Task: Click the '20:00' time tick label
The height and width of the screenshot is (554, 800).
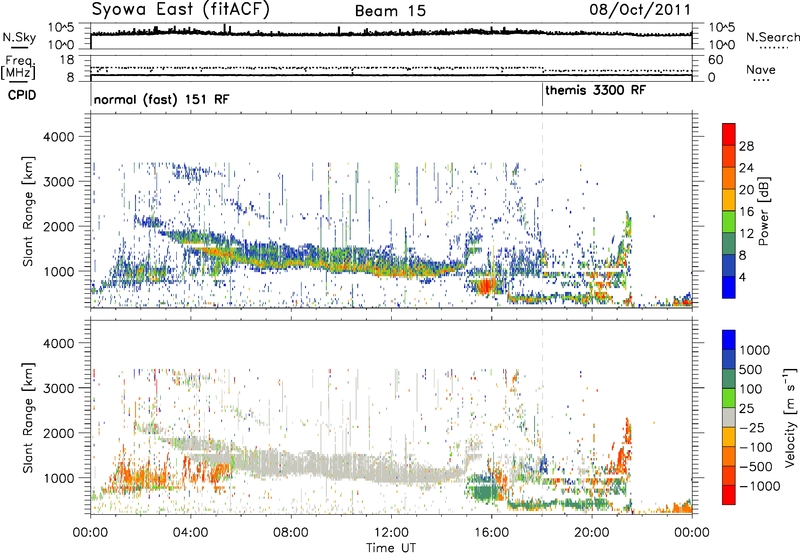Action: tap(591, 533)
